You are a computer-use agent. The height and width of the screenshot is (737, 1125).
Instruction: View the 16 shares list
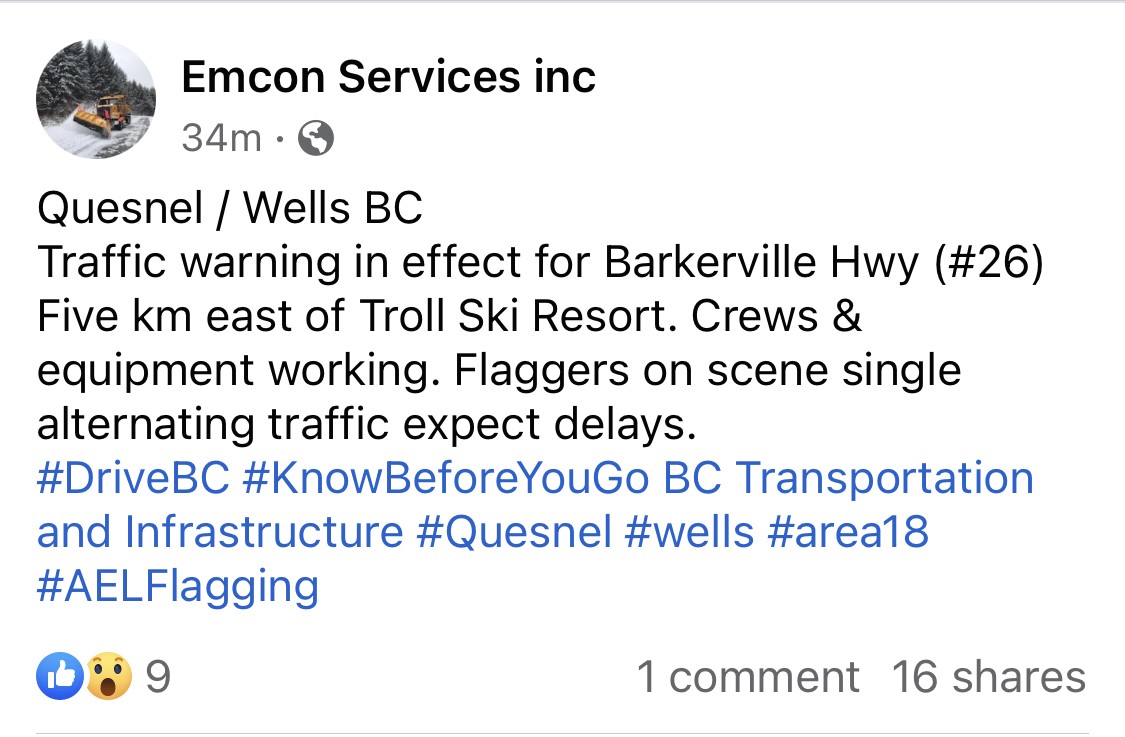tap(989, 677)
